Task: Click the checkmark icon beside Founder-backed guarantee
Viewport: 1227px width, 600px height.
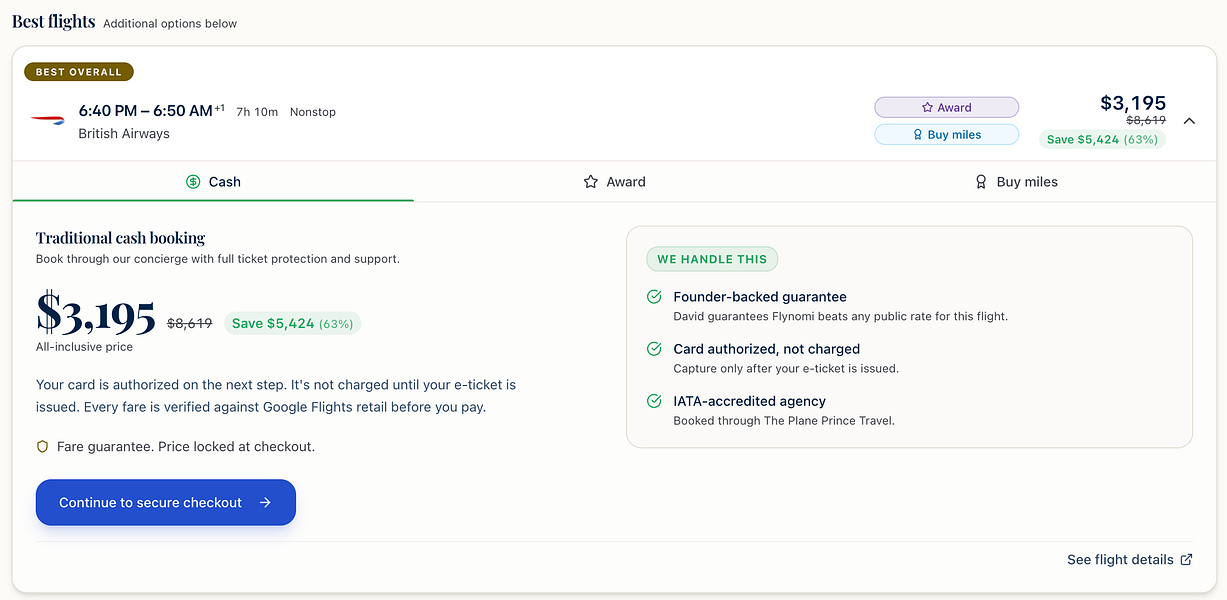Action: click(x=654, y=297)
